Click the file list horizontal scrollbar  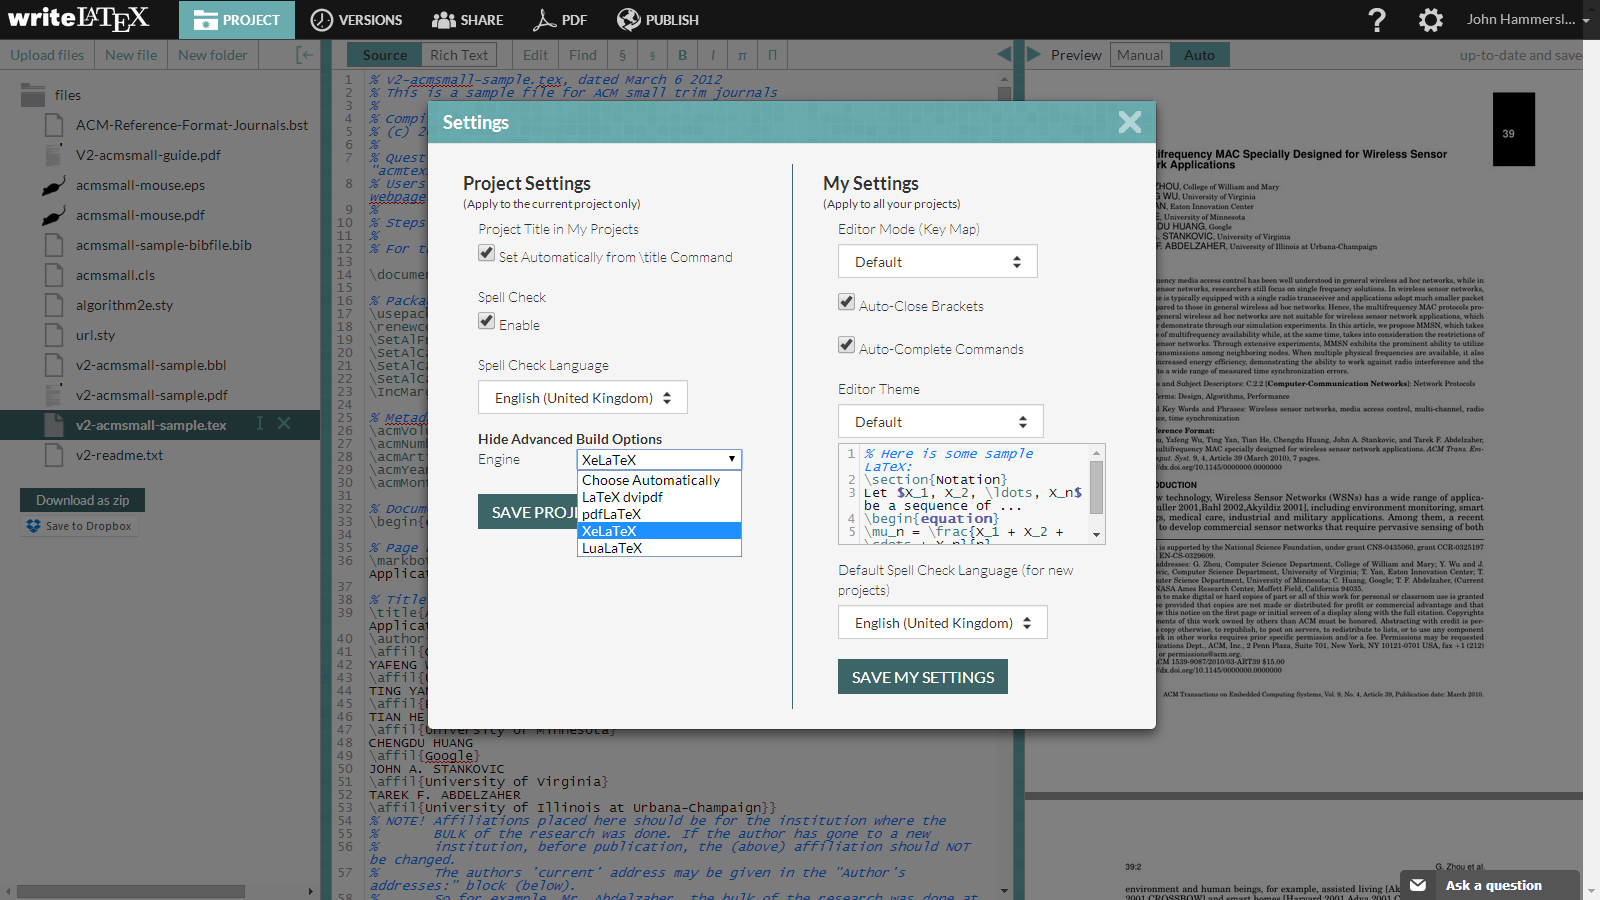[x=131, y=891]
